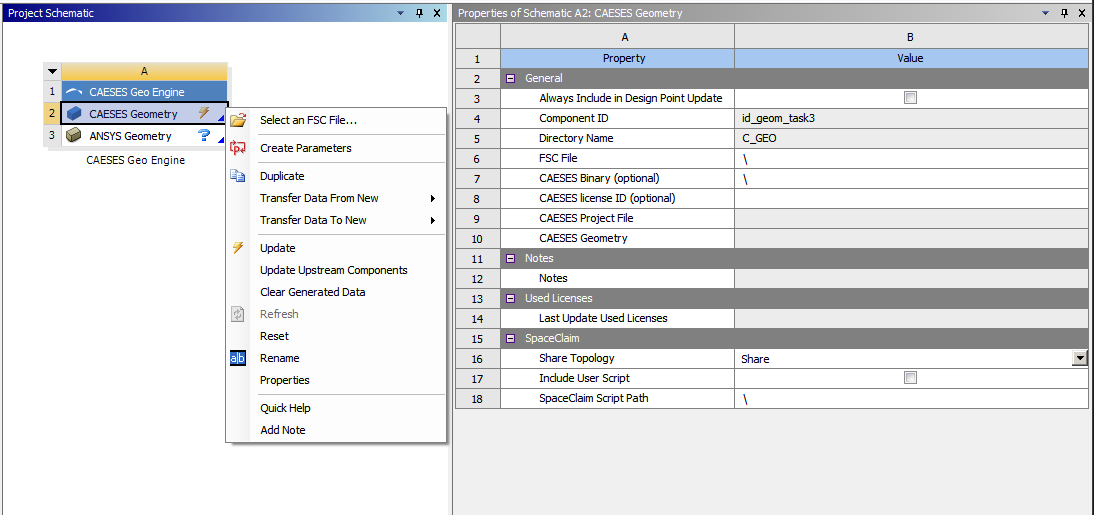The width and height of the screenshot is (1094, 515).
Task: Choose Select an FSC File menu entry
Action: point(308,120)
